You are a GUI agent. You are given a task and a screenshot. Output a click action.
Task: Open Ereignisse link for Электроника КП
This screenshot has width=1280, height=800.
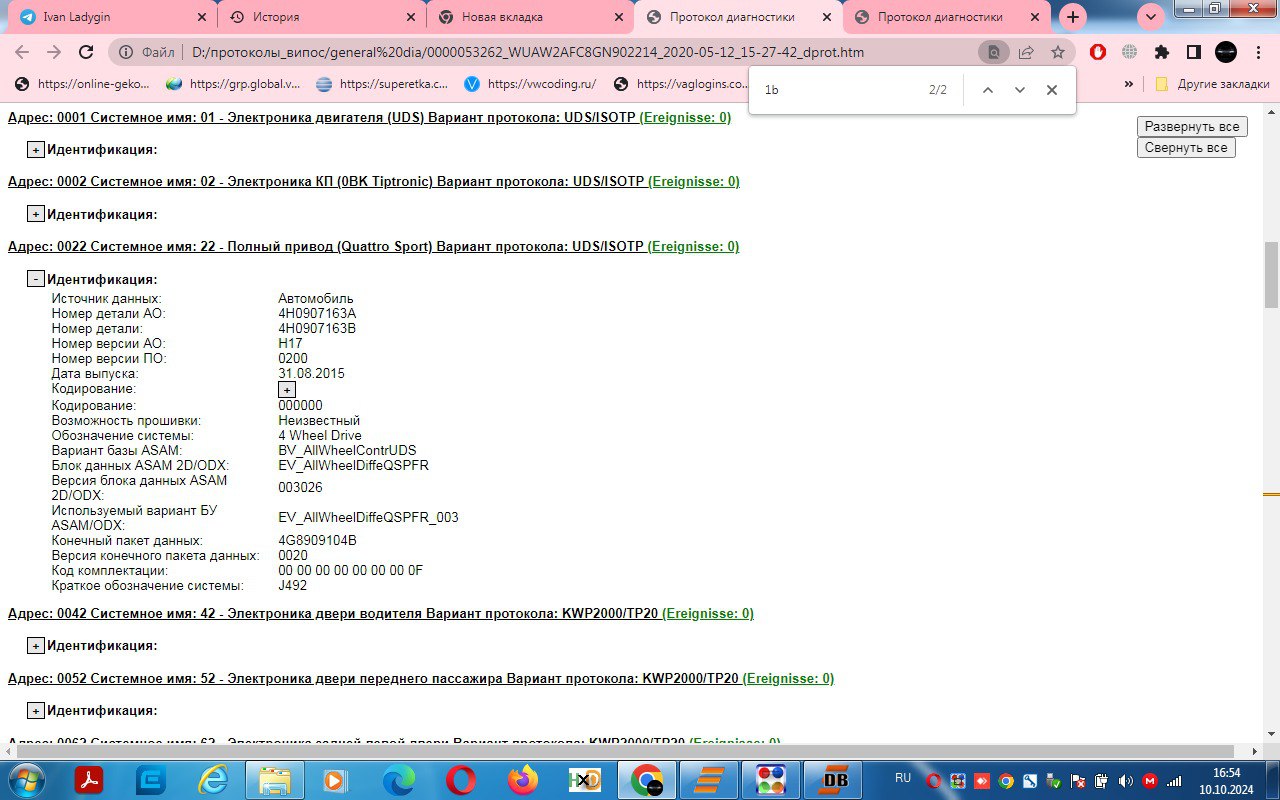(x=694, y=181)
